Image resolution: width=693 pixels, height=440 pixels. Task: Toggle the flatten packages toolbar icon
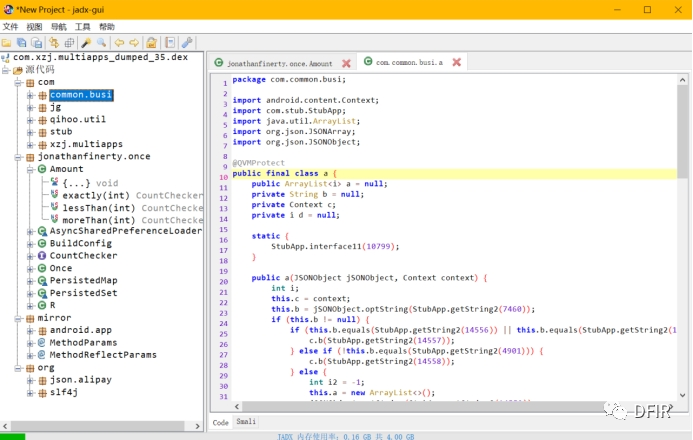(x=69, y=43)
